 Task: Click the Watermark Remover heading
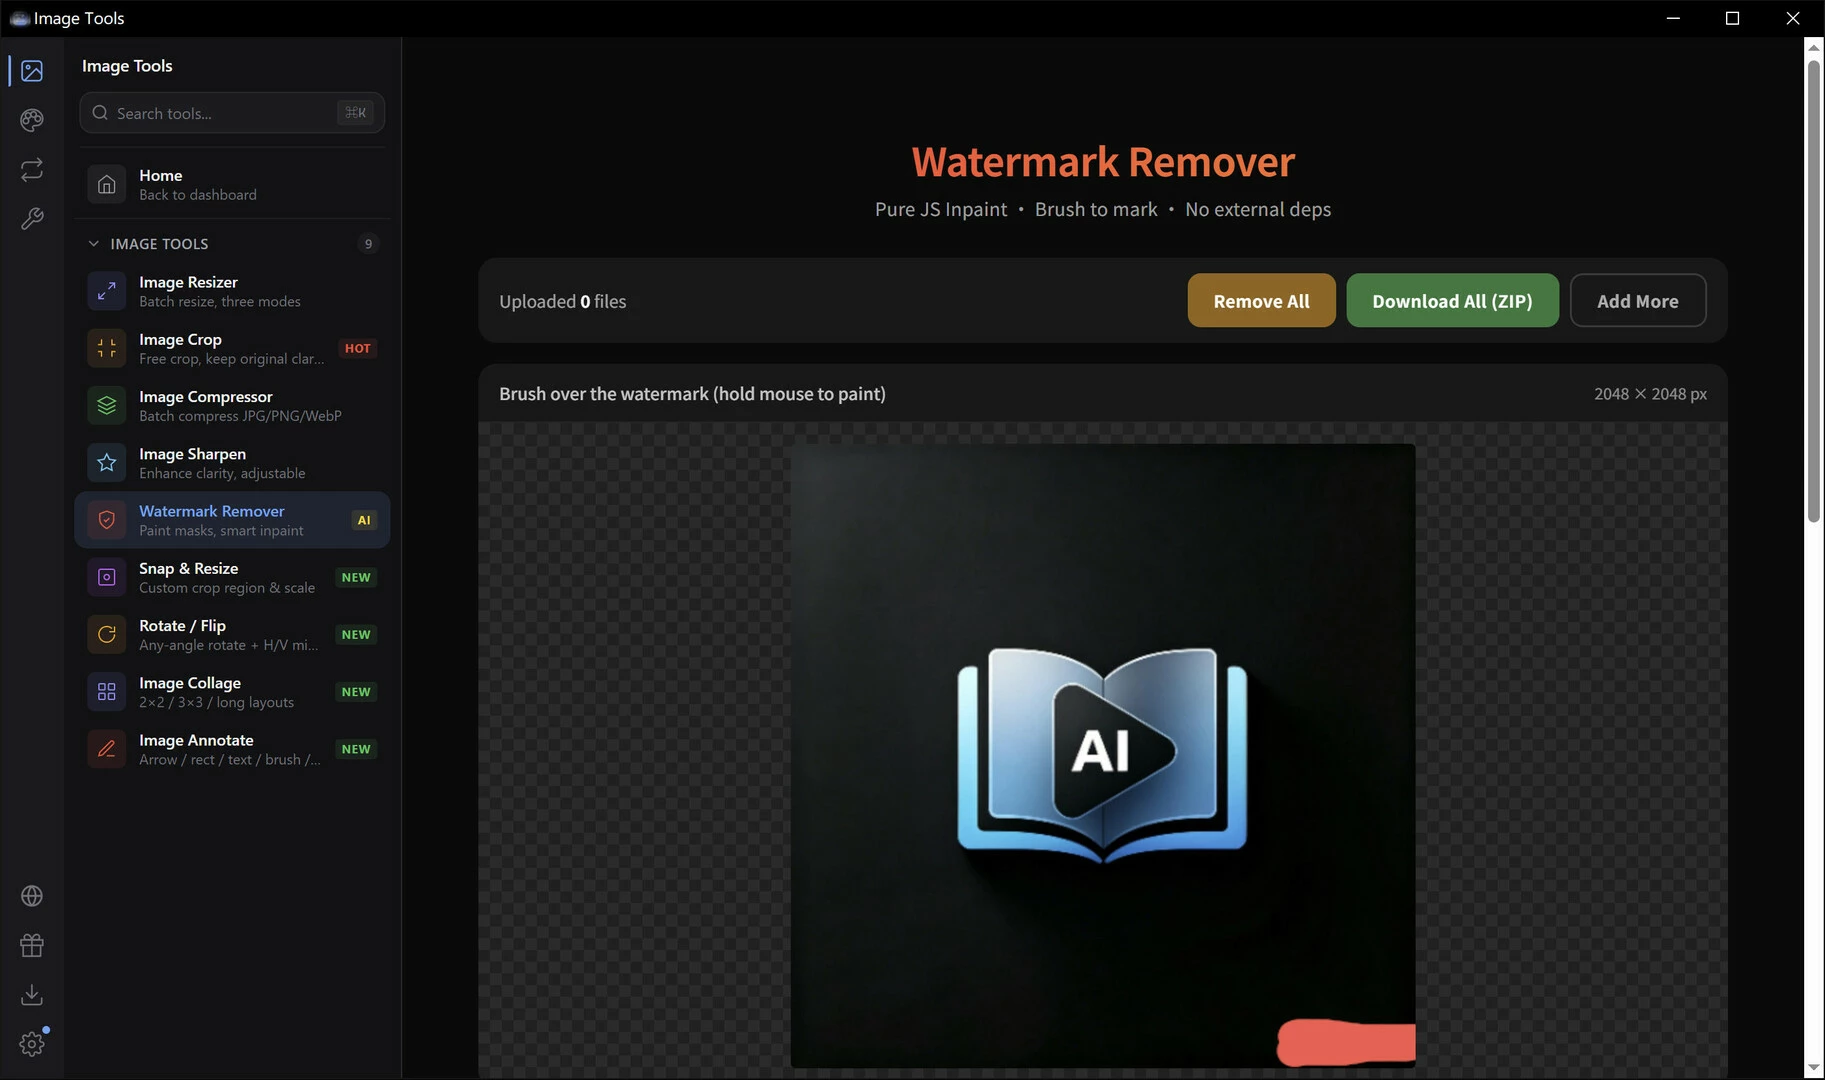tap(1102, 162)
